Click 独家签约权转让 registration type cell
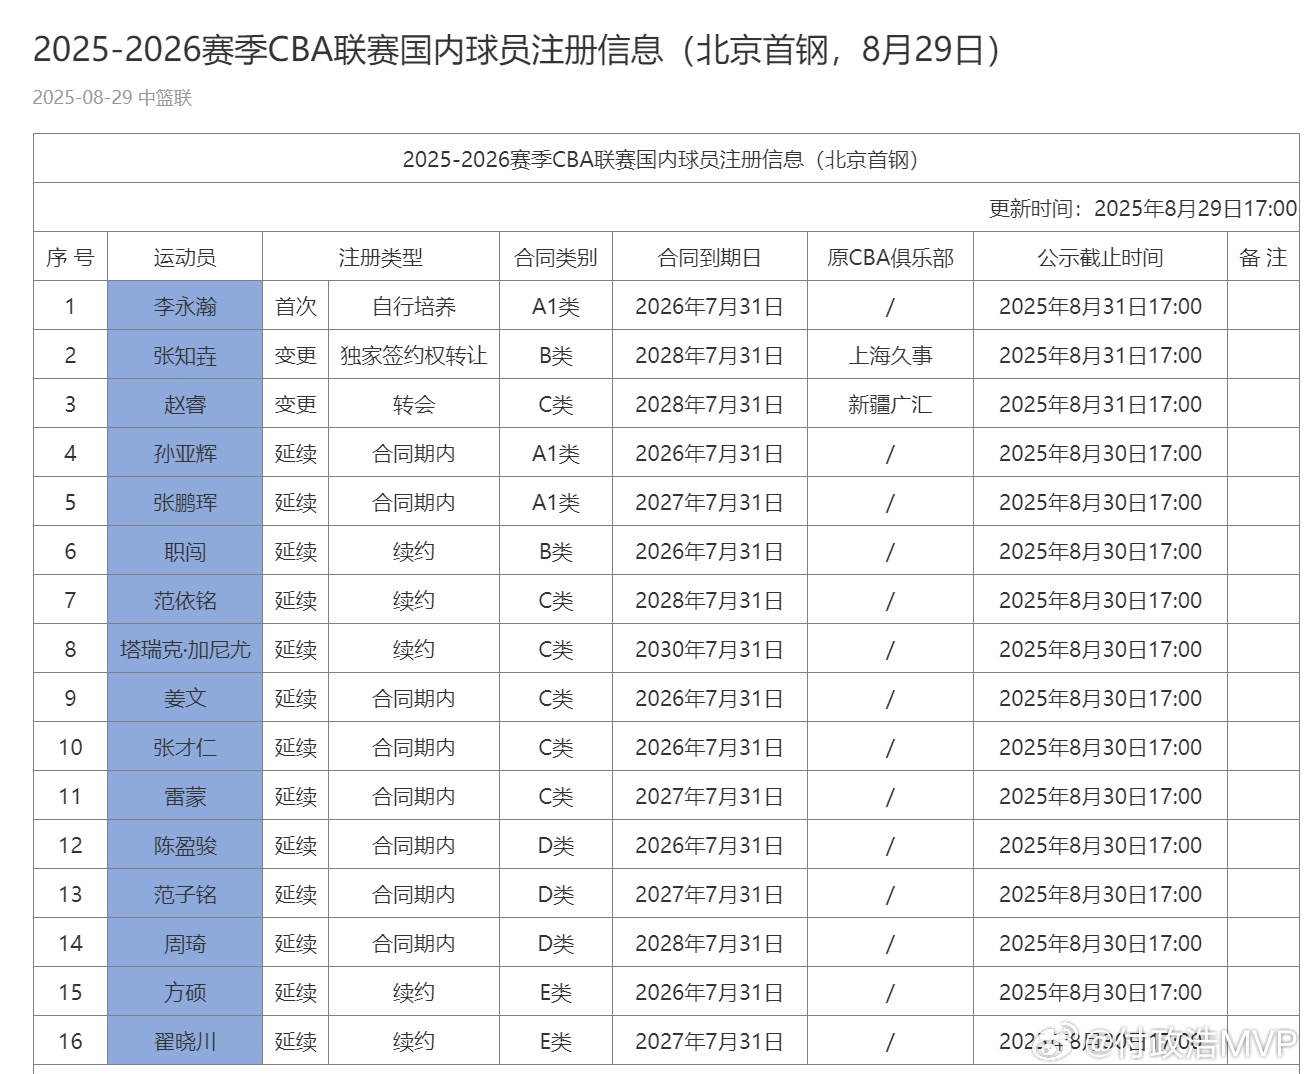Viewport: 1309px width, 1074px height. (414, 355)
